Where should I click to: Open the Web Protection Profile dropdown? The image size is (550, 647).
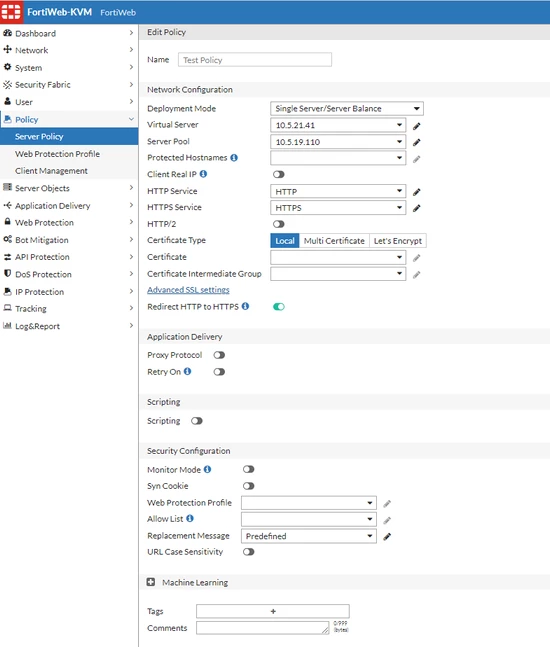coord(309,503)
